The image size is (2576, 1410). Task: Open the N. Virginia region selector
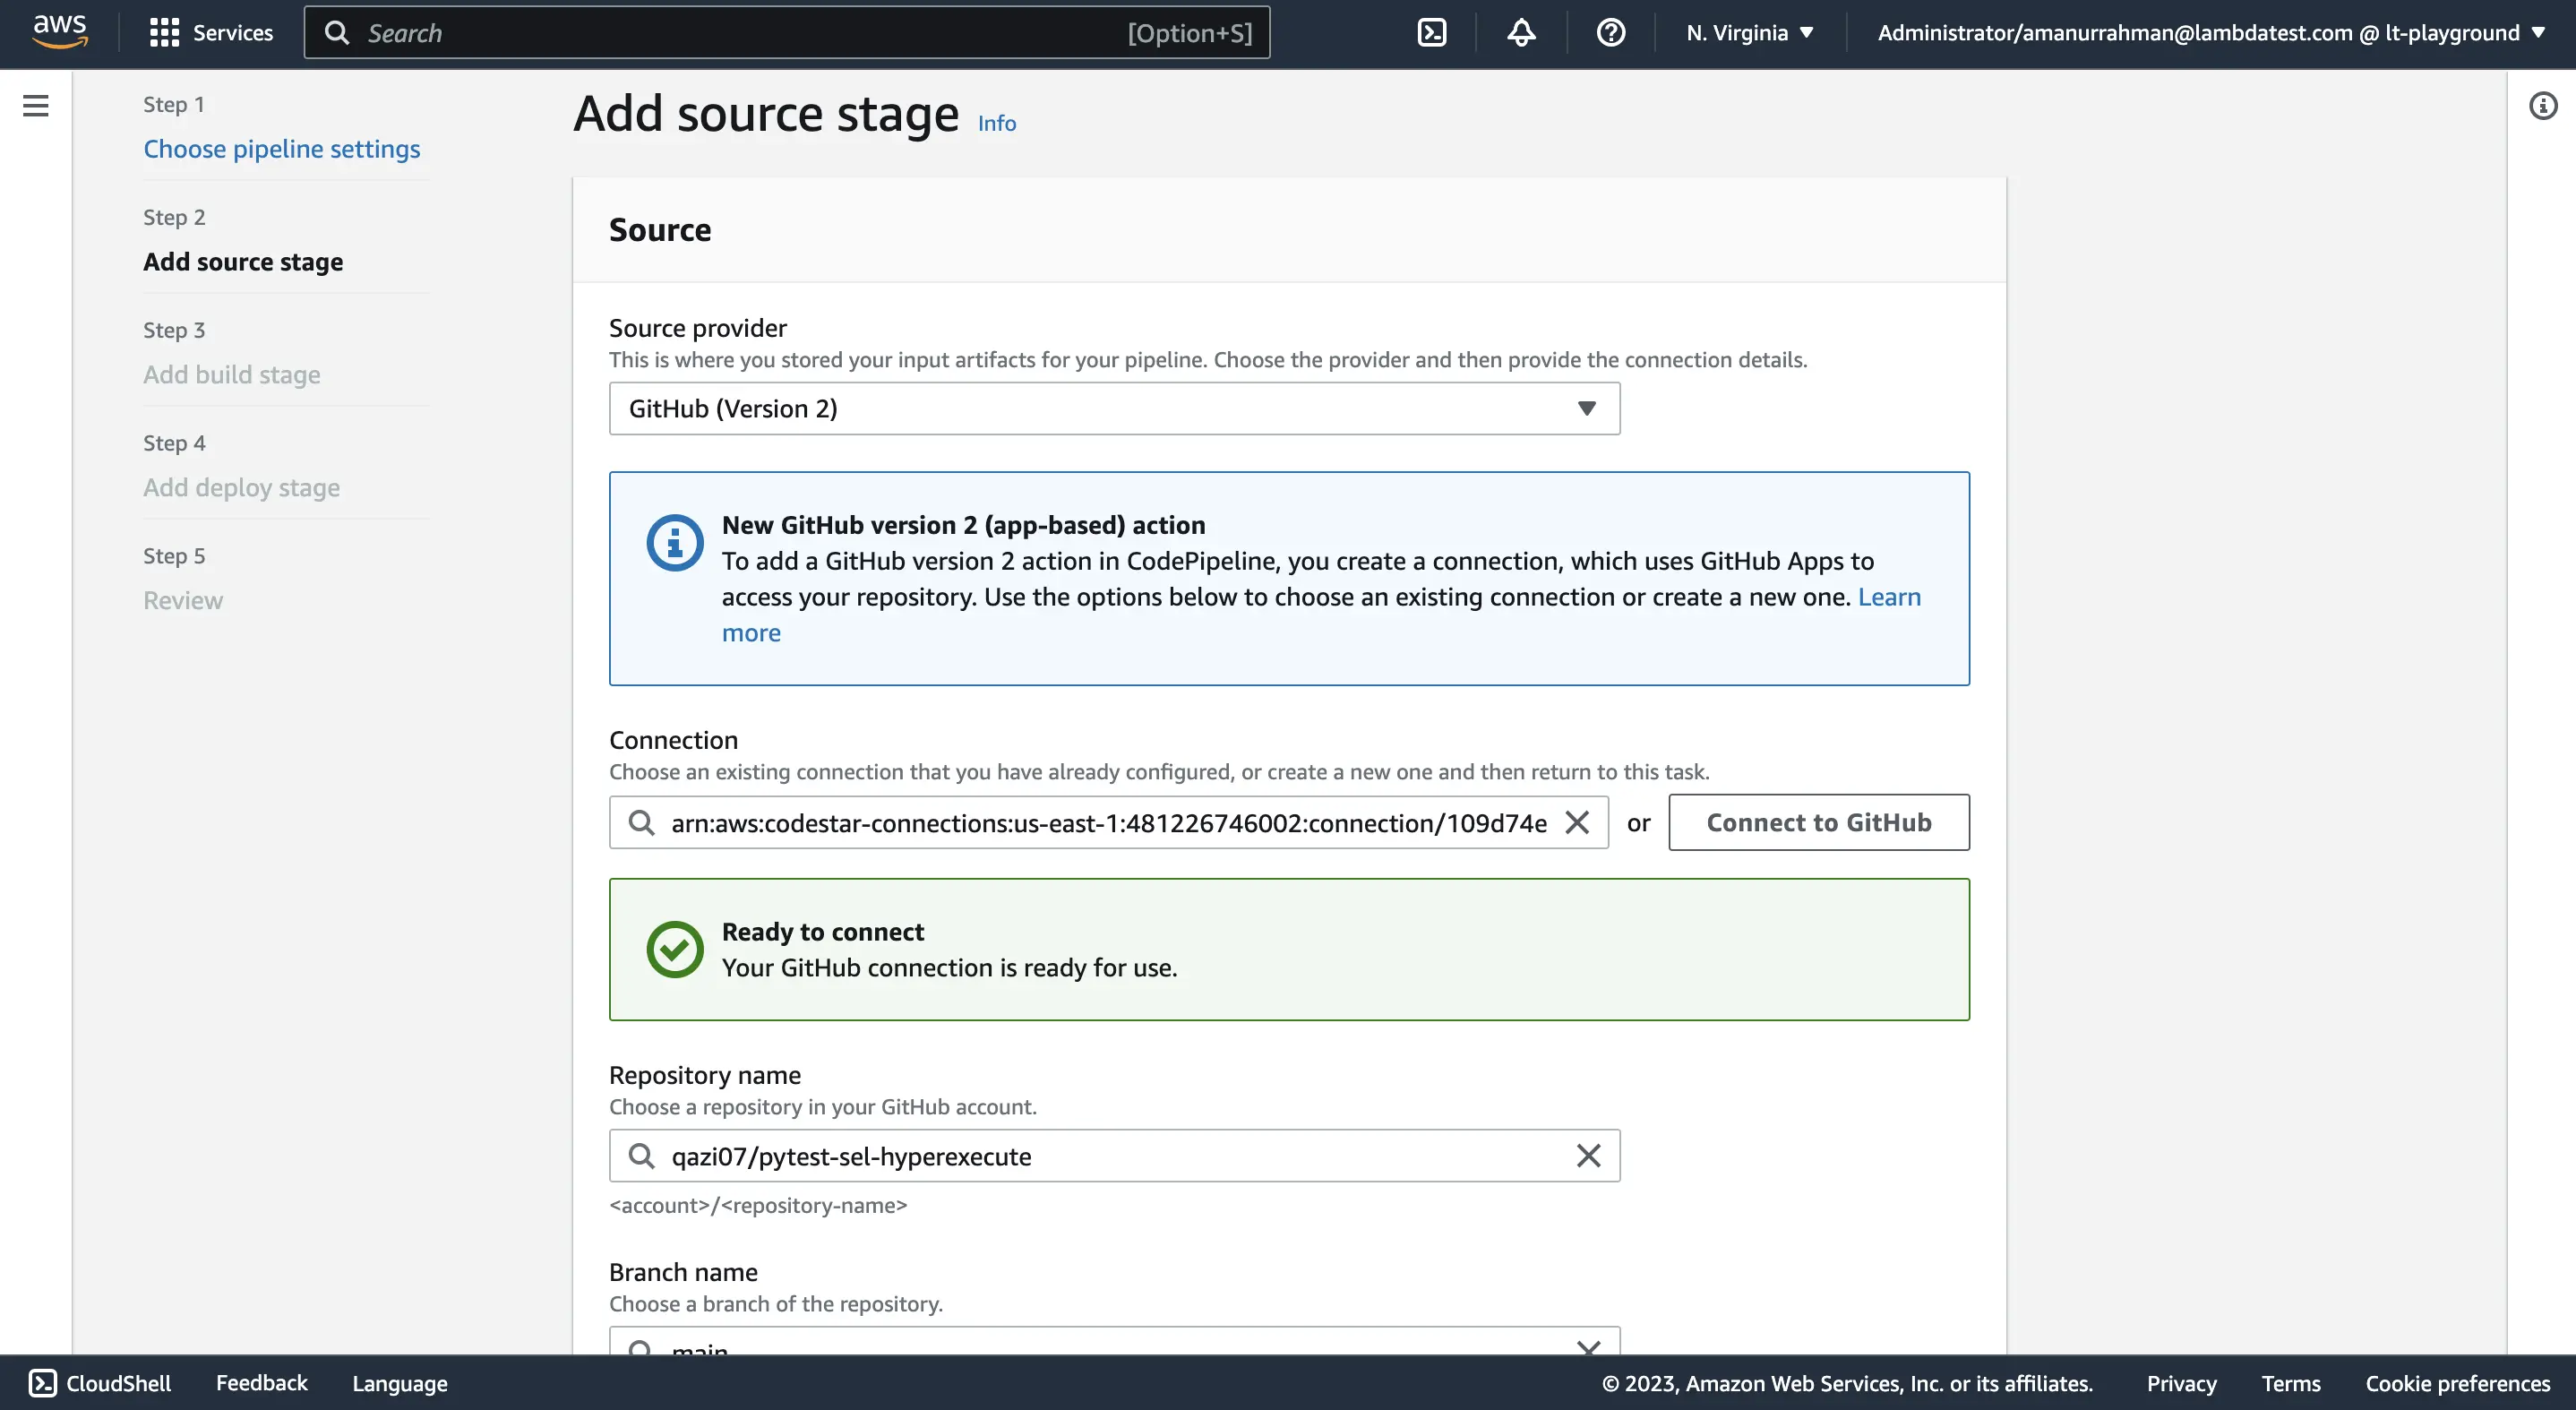[1749, 33]
